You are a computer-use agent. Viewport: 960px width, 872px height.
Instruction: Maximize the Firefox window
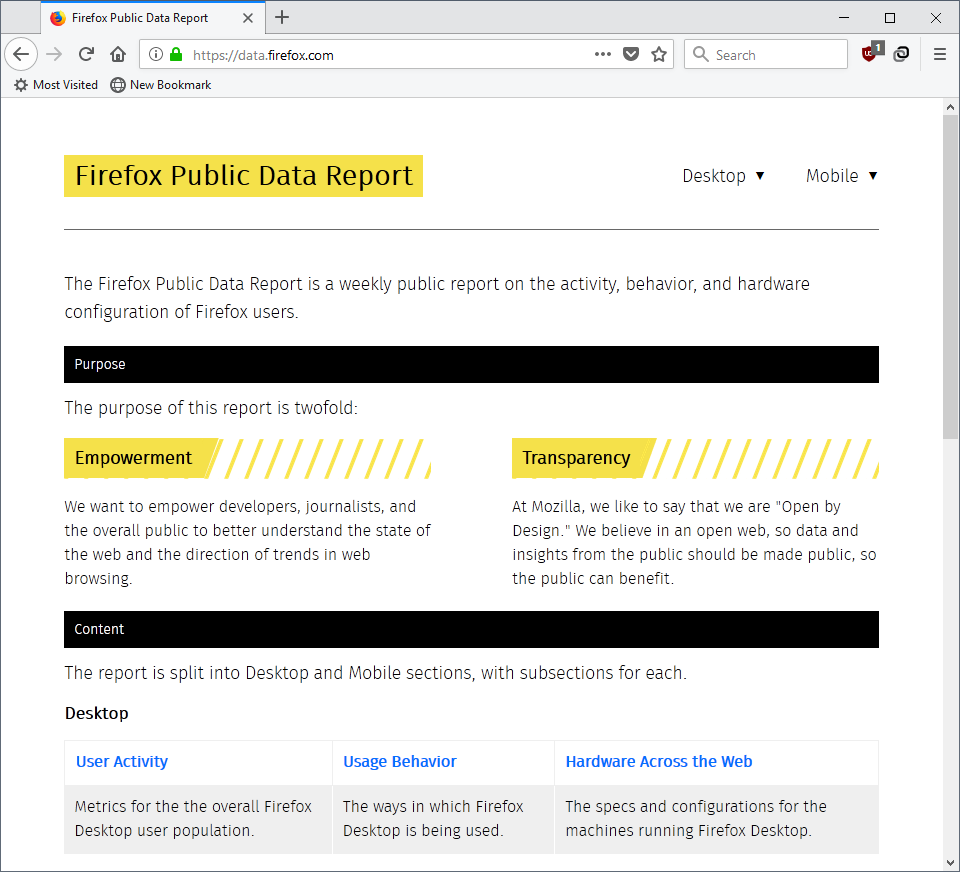point(890,18)
